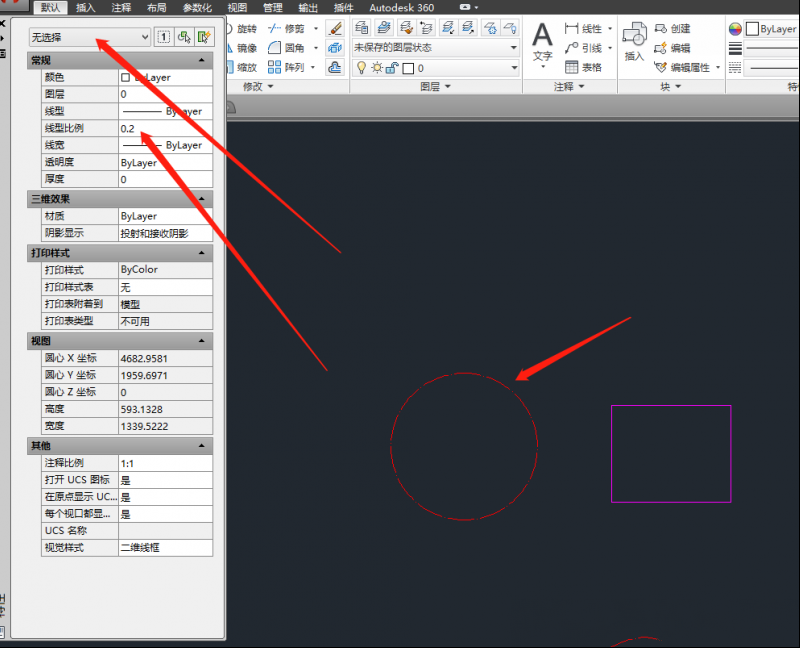Select the Rotate (旋转) tool
800x648 pixels.
click(242, 29)
